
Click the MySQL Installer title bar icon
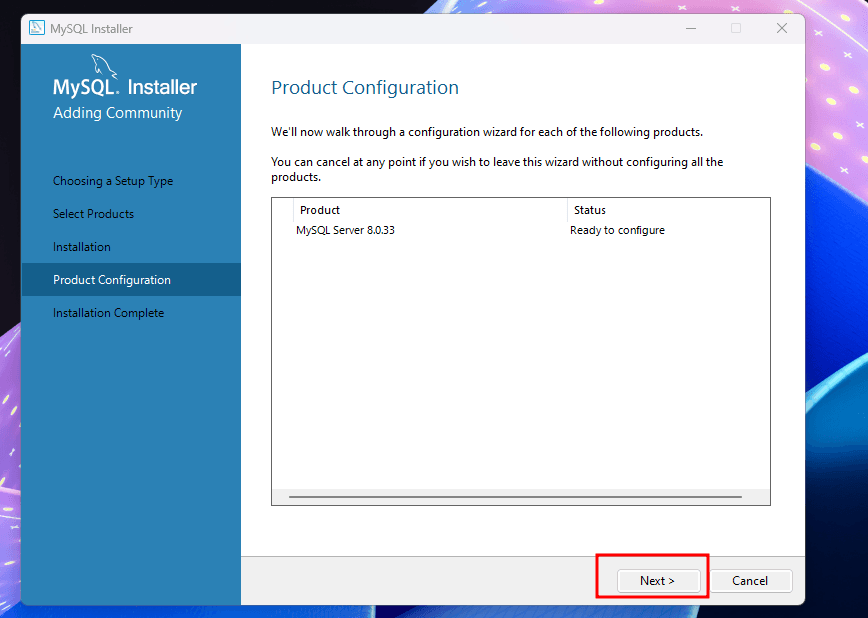point(37,28)
